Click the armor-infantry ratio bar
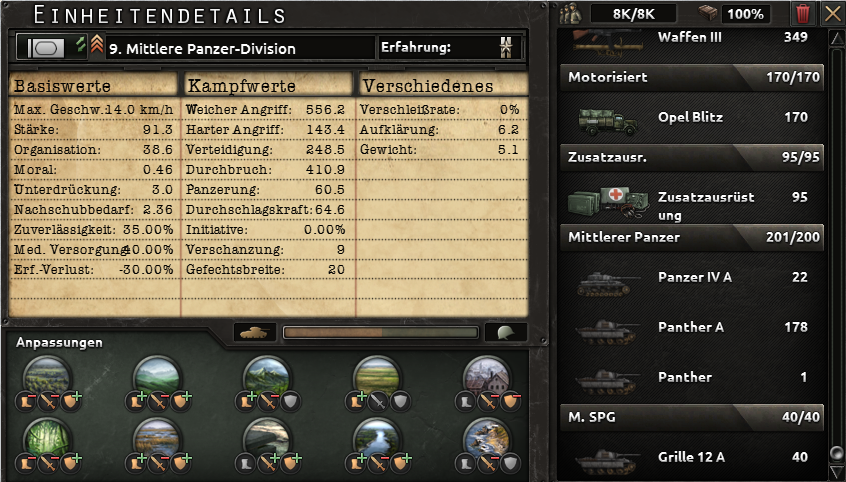 coord(380,332)
